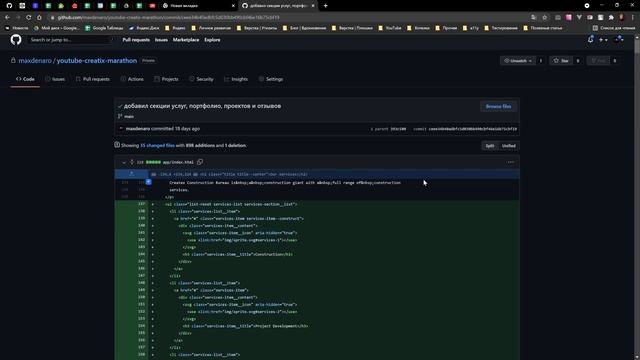Select the Unified diff view

pos(509,146)
